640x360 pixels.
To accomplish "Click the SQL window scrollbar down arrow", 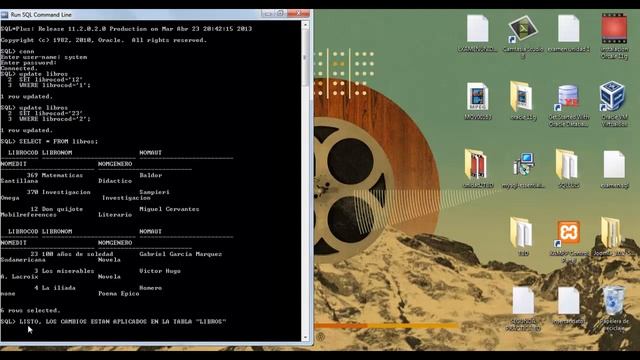I will (x=305, y=338).
